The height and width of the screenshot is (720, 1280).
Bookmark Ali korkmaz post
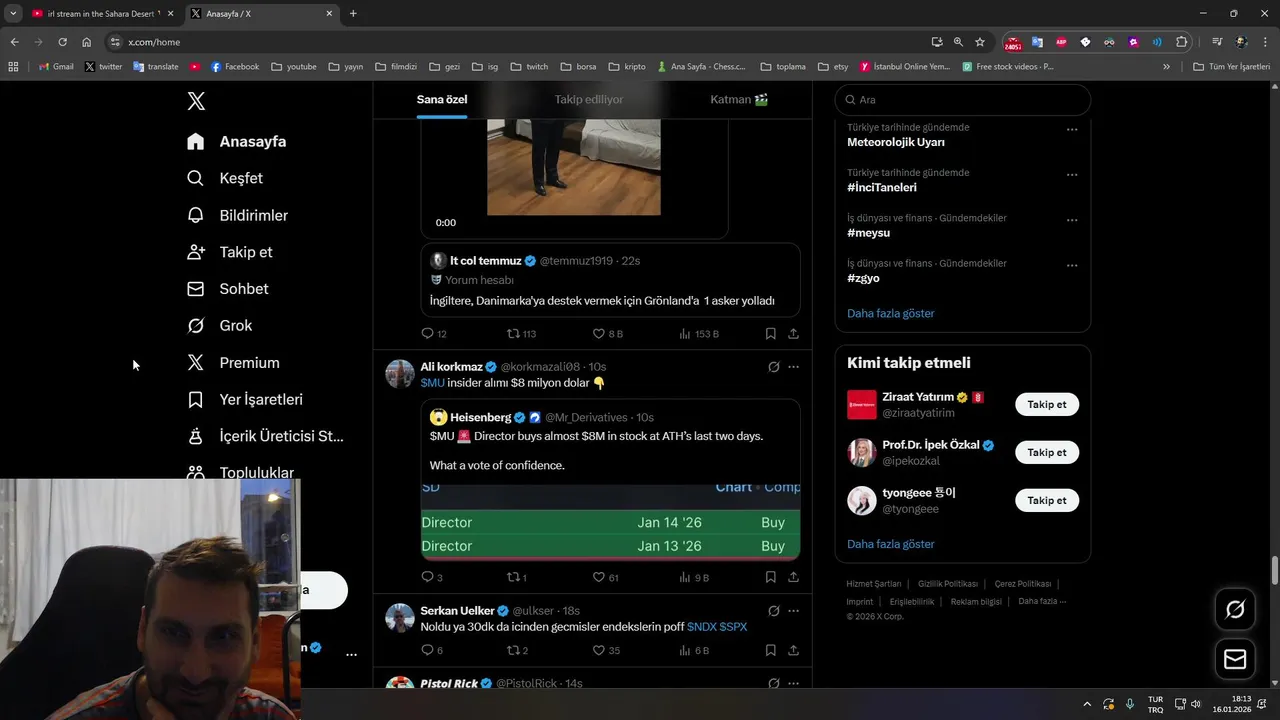click(x=770, y=577)
